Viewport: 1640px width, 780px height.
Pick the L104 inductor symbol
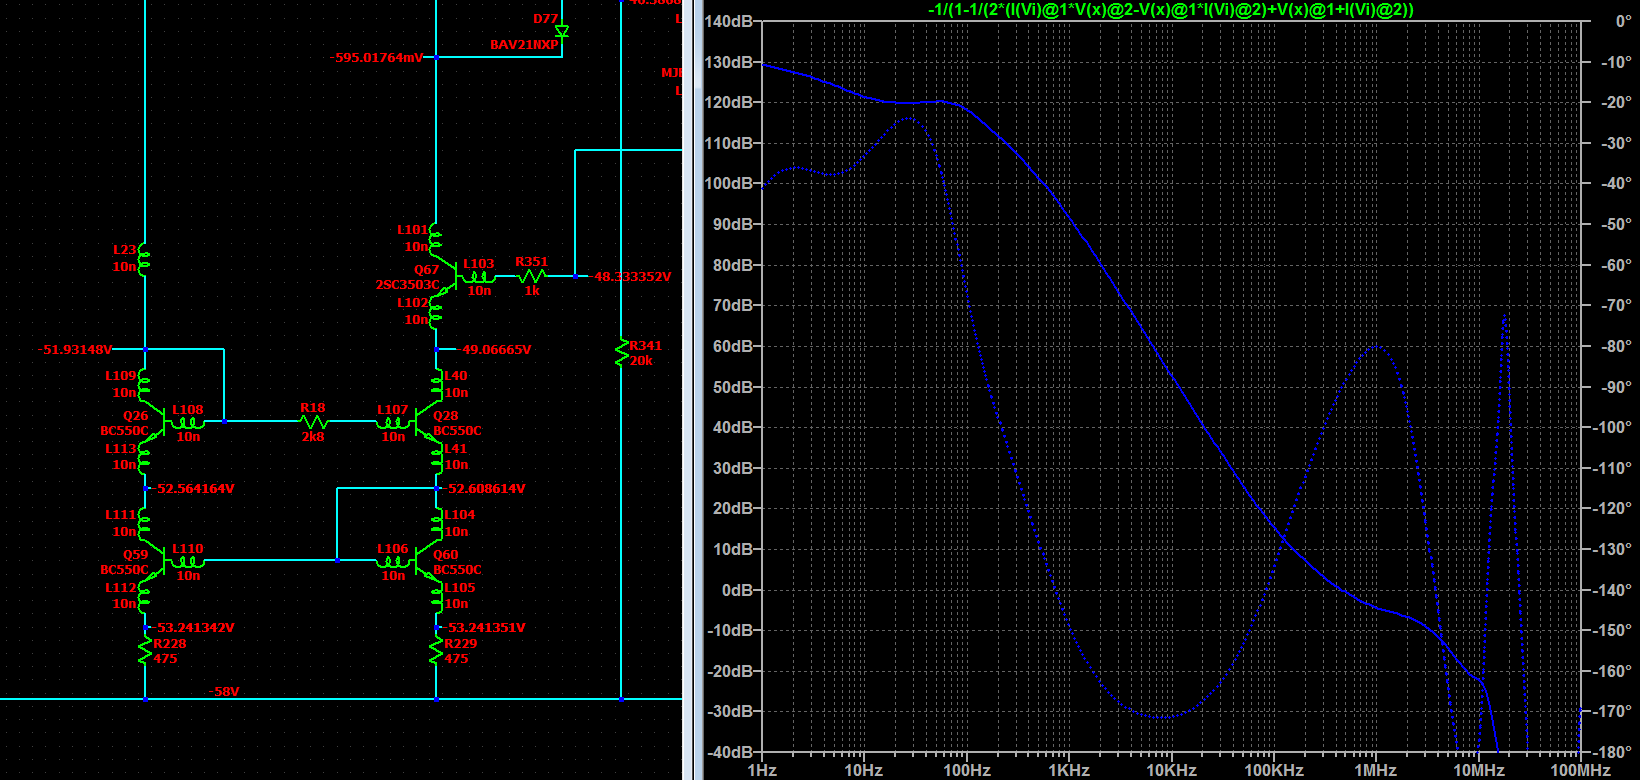437,523
